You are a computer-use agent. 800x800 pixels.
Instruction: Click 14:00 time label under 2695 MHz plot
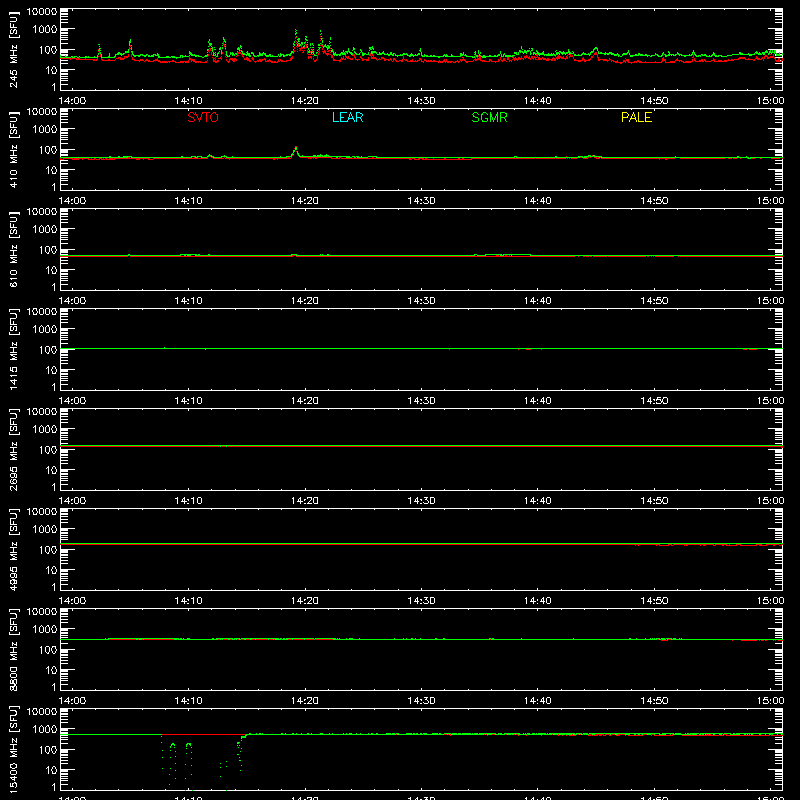[72, 501]
